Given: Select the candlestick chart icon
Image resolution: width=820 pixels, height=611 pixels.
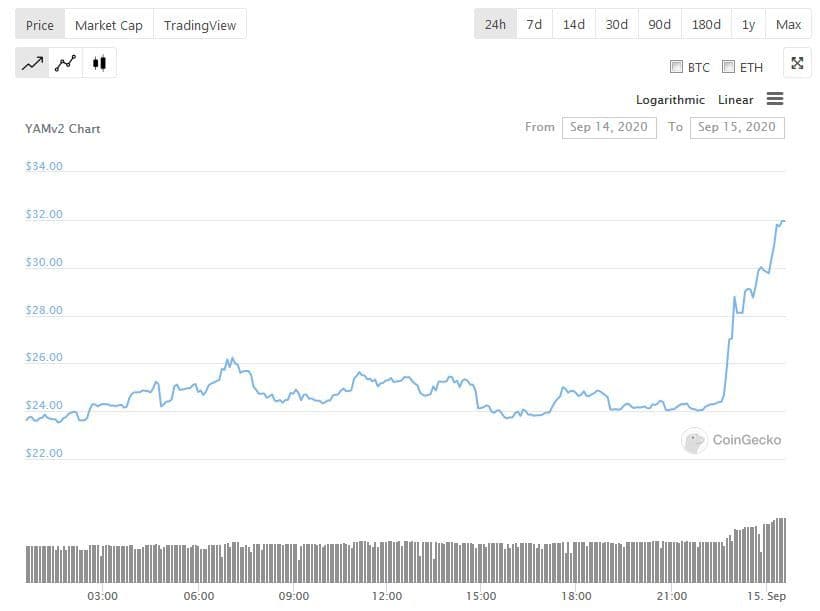Looking at the screenshot, I should (x=98, y=64).
